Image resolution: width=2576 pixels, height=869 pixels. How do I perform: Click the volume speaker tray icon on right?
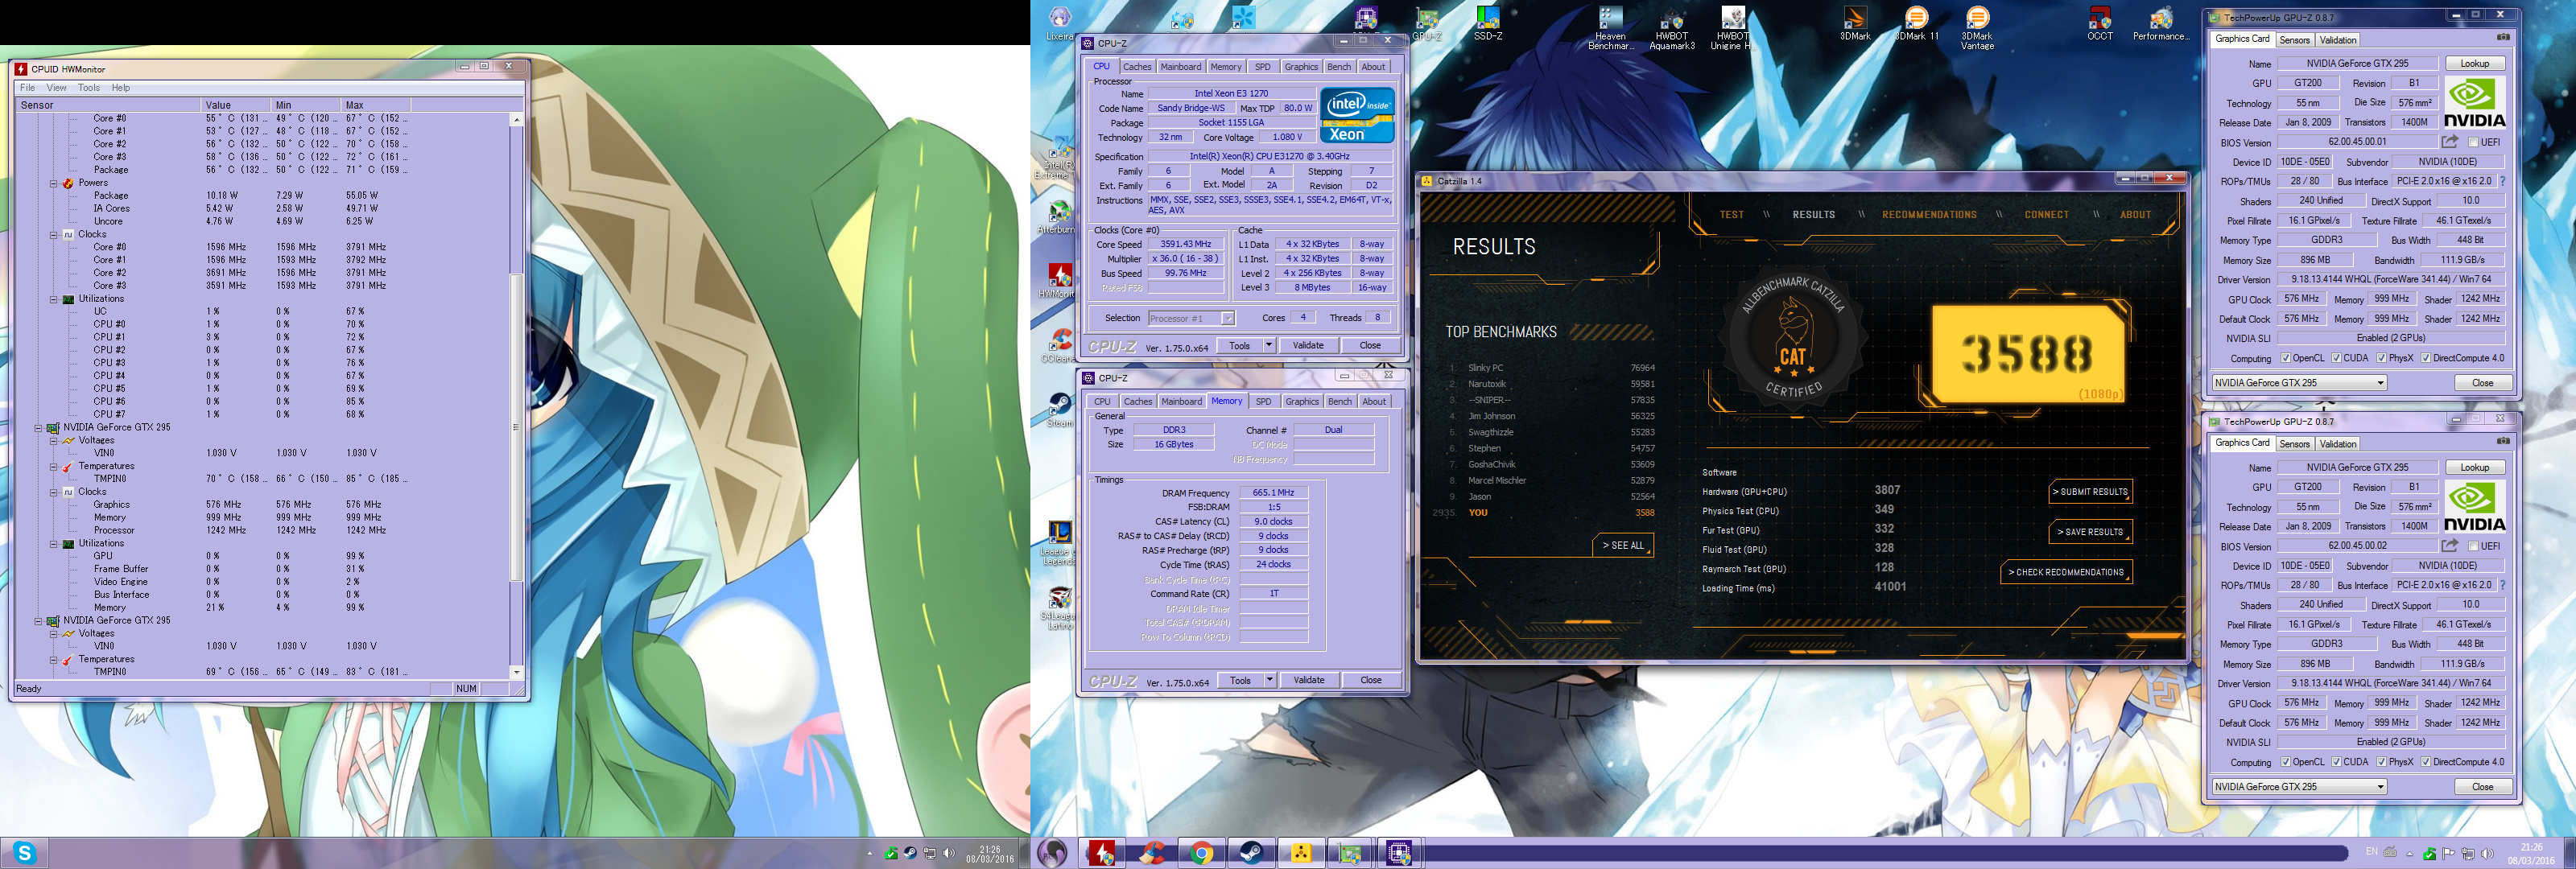pos(2487,853)
